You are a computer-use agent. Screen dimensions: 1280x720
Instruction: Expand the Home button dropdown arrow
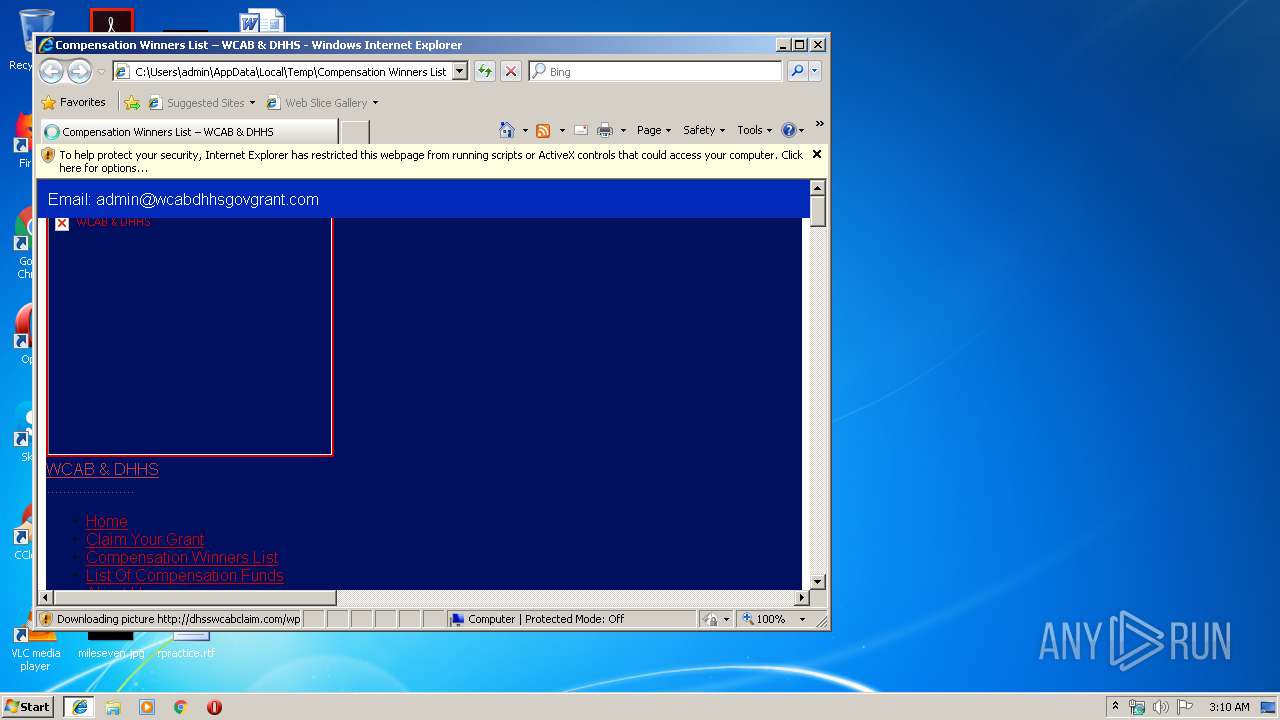pos(525,130)
